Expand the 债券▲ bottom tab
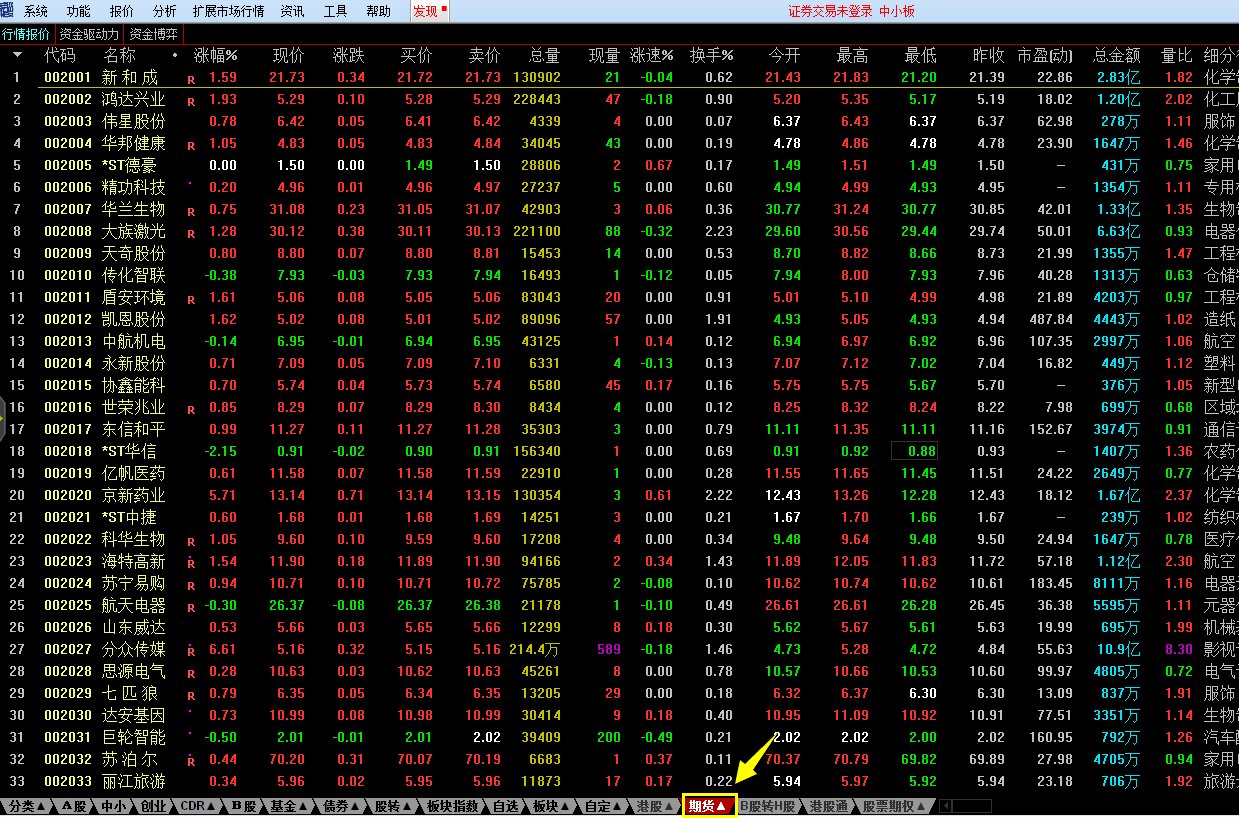 coord(342,806)
